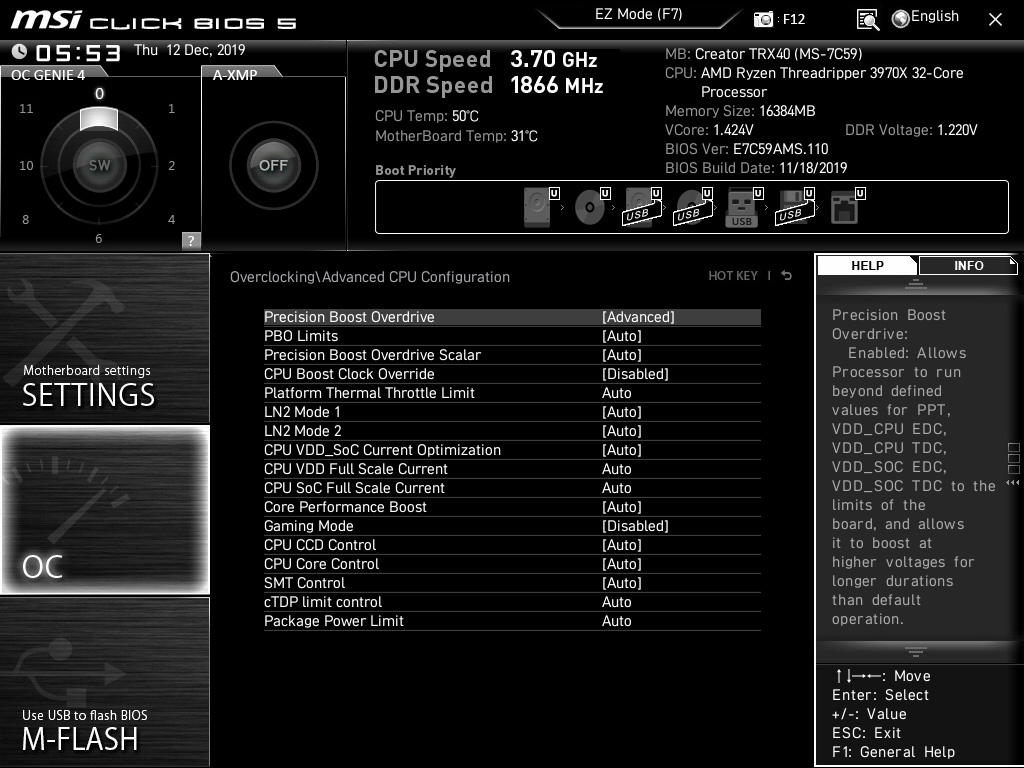This screenshot has width=1024, height=768.
Task: Select the CD/DVD boot device icon
Action: pos(590,207)
